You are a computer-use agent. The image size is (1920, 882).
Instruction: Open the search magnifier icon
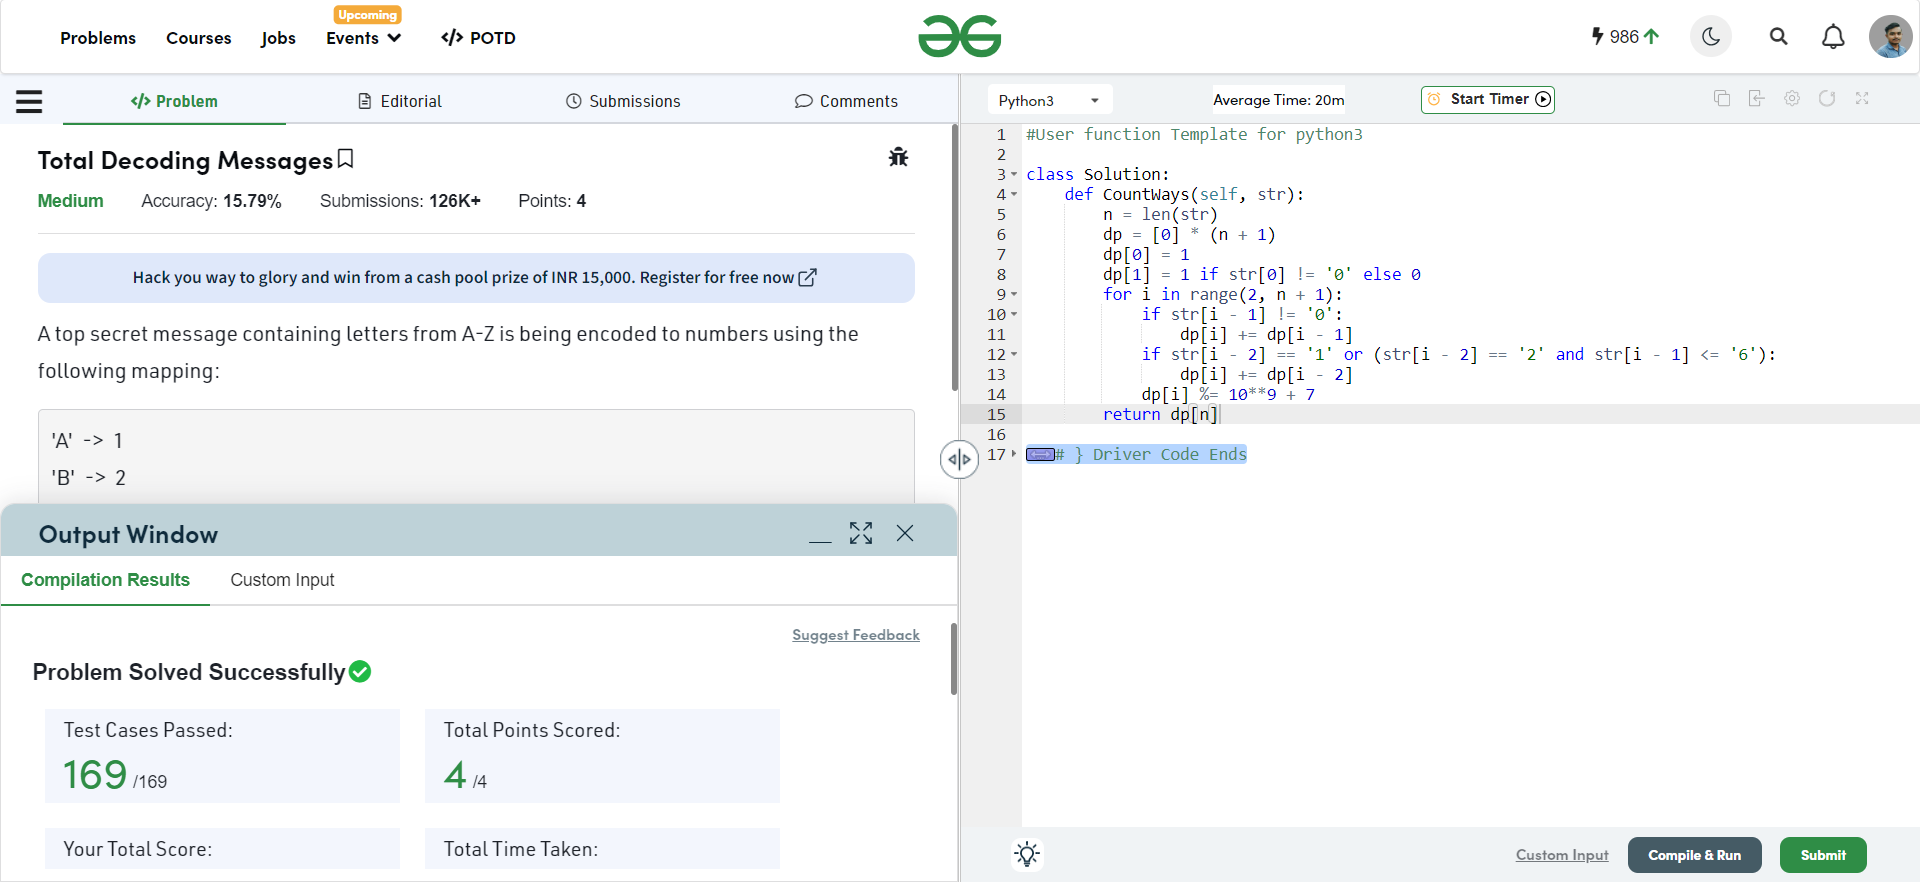pos(1778,37)
